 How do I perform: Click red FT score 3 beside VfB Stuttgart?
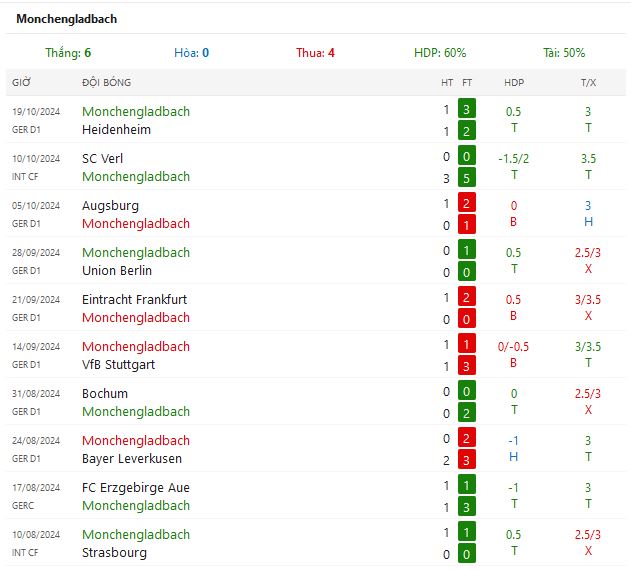click(x=467, y=366)
